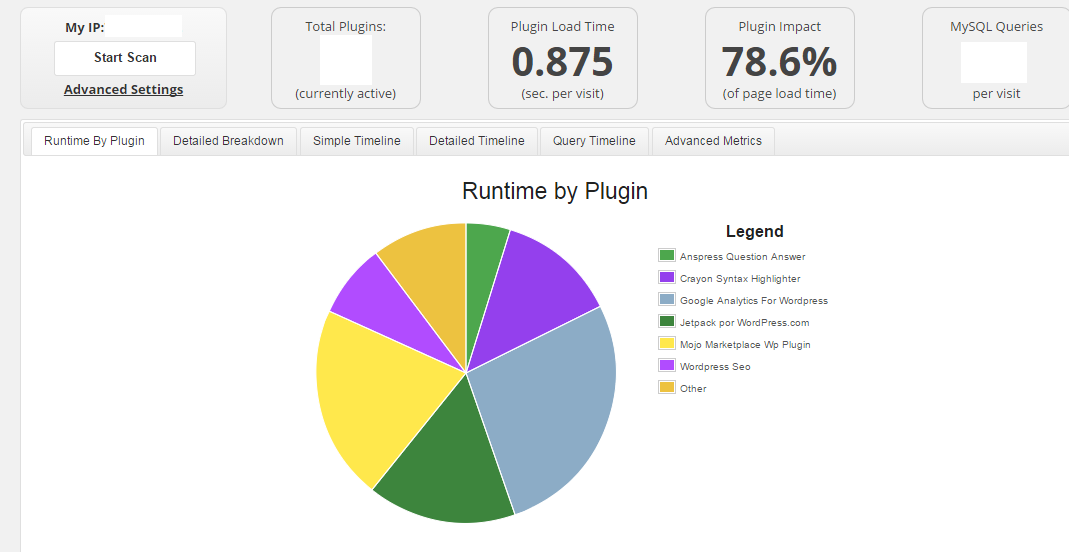Click the Other legend color box
This screenshot has height=552, width=1069.
pos(667,388)
